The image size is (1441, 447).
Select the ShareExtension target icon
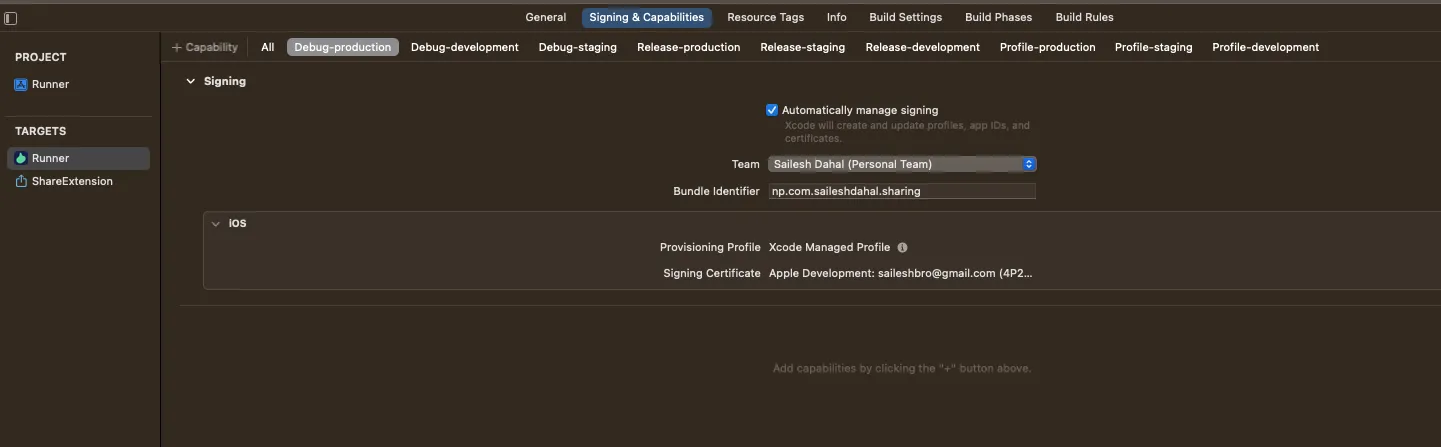click(21, 181)
